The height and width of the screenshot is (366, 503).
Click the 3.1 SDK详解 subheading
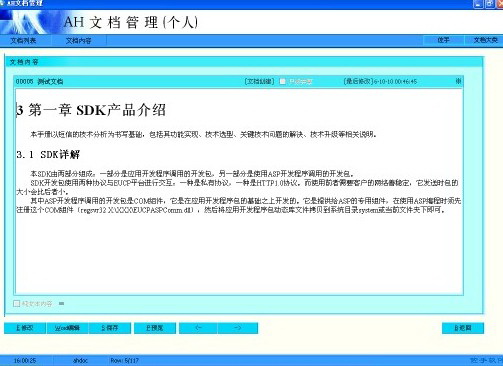coord(48,155)
